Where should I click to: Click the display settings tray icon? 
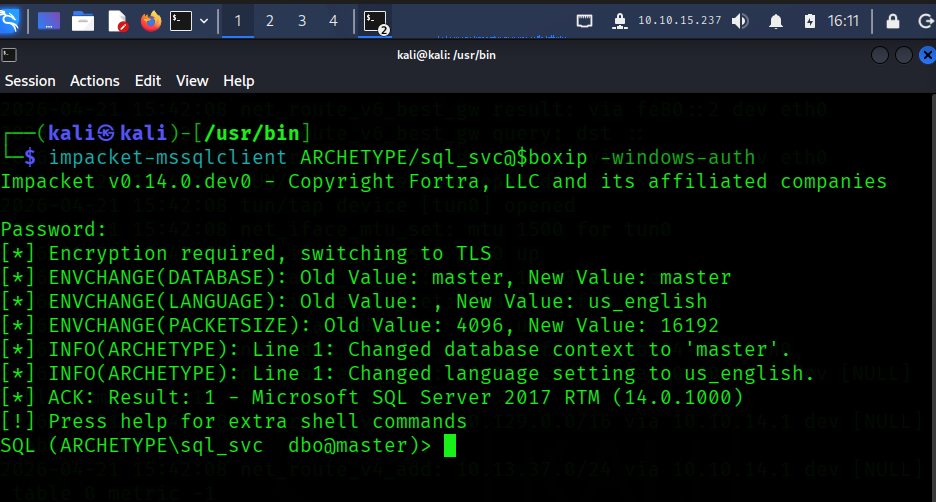pyautogui.click(x=584, y=21)
